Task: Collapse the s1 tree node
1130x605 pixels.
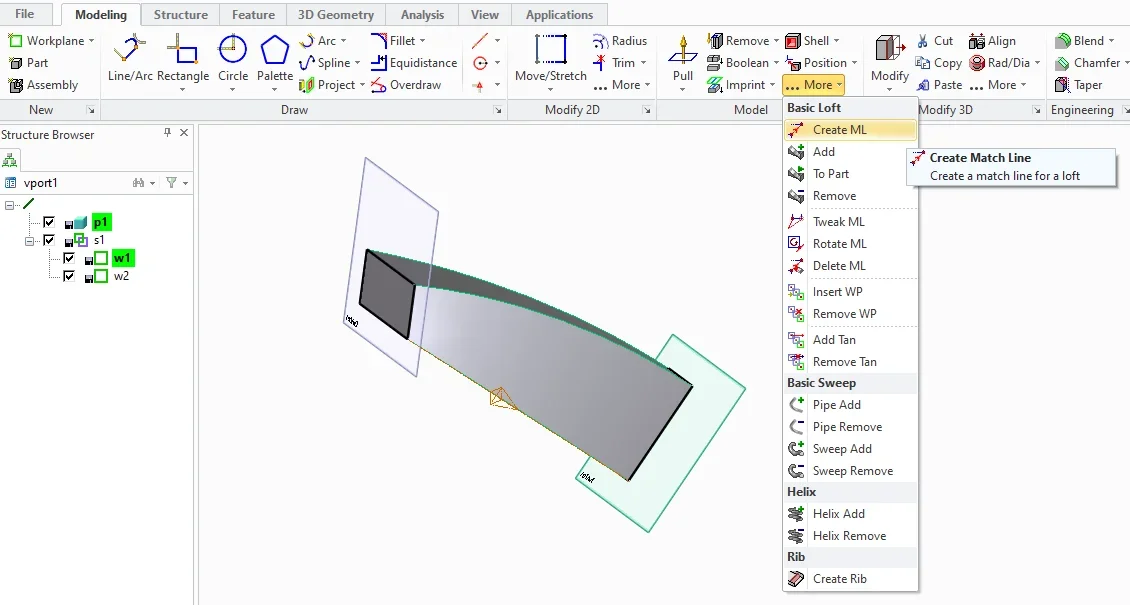Action: (x=30, y=241)
